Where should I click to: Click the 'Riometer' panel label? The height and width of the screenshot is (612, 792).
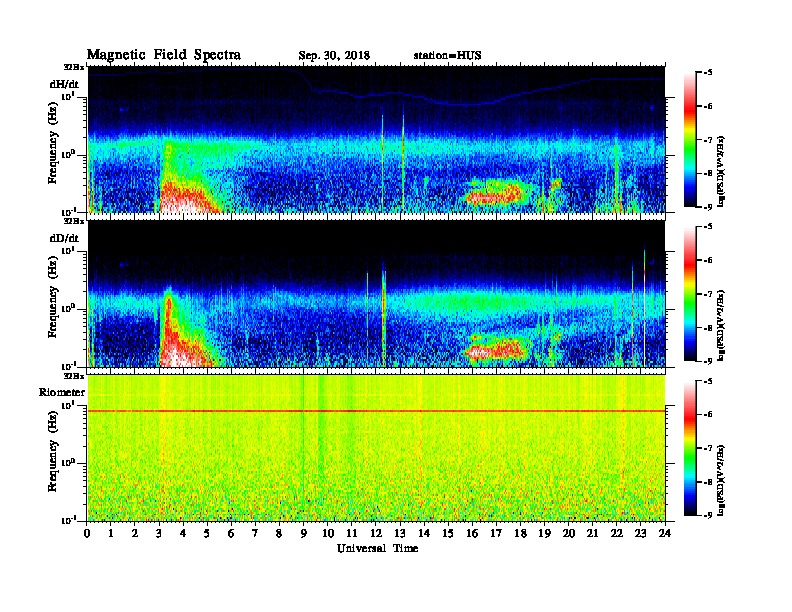coord(62,392)
